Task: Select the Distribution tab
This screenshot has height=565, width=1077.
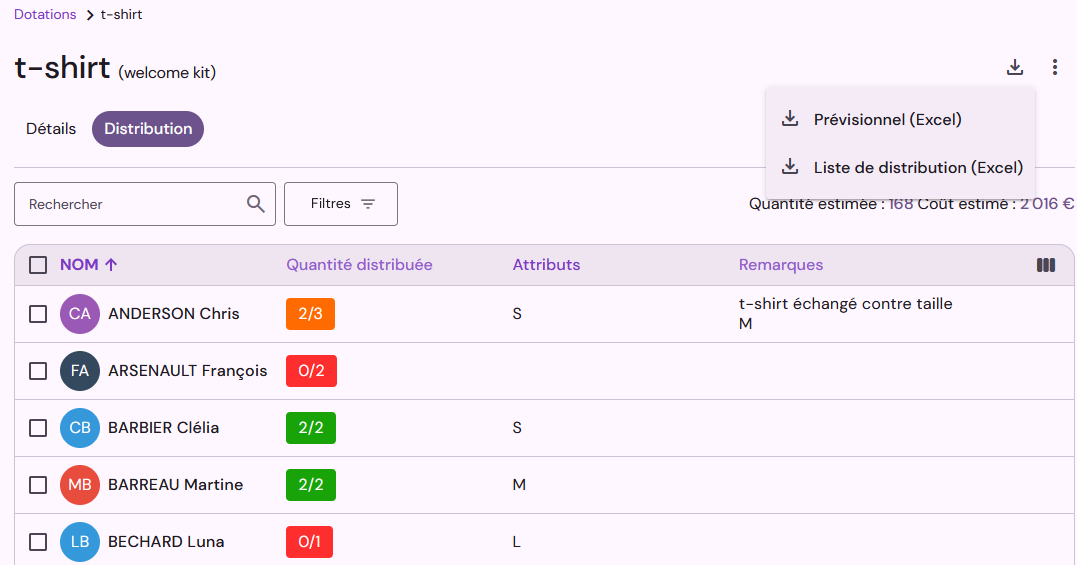Action: (148, 129)
